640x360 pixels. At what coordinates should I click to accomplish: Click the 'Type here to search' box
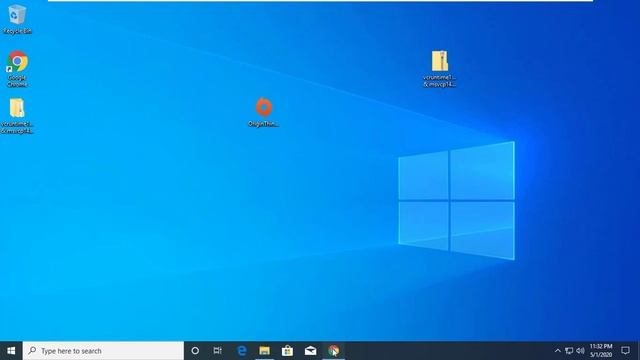[x=103, y=351]
